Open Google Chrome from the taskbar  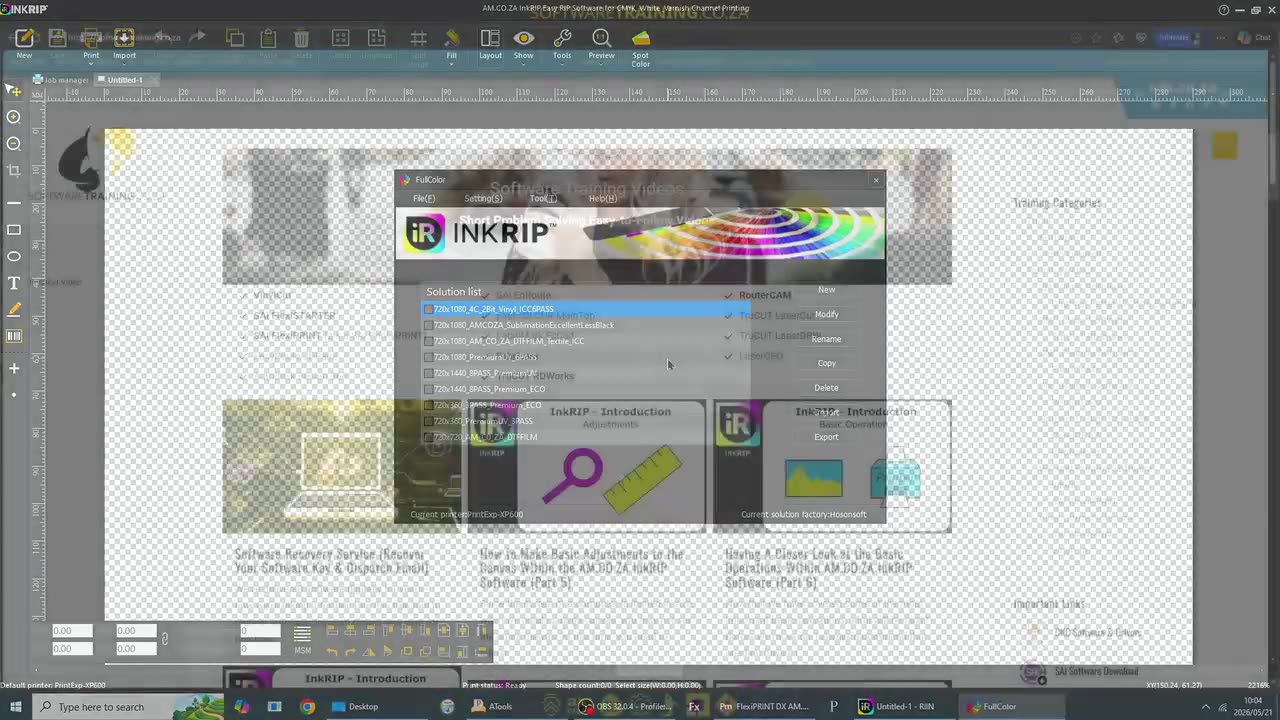pos(307,706)
